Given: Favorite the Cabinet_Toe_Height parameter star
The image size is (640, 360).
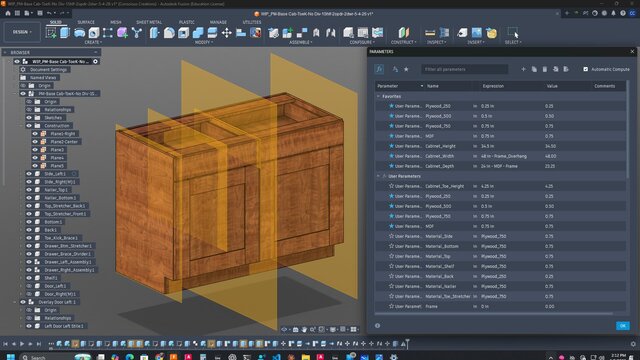Looking at the screenshot, I should [391, 186].
